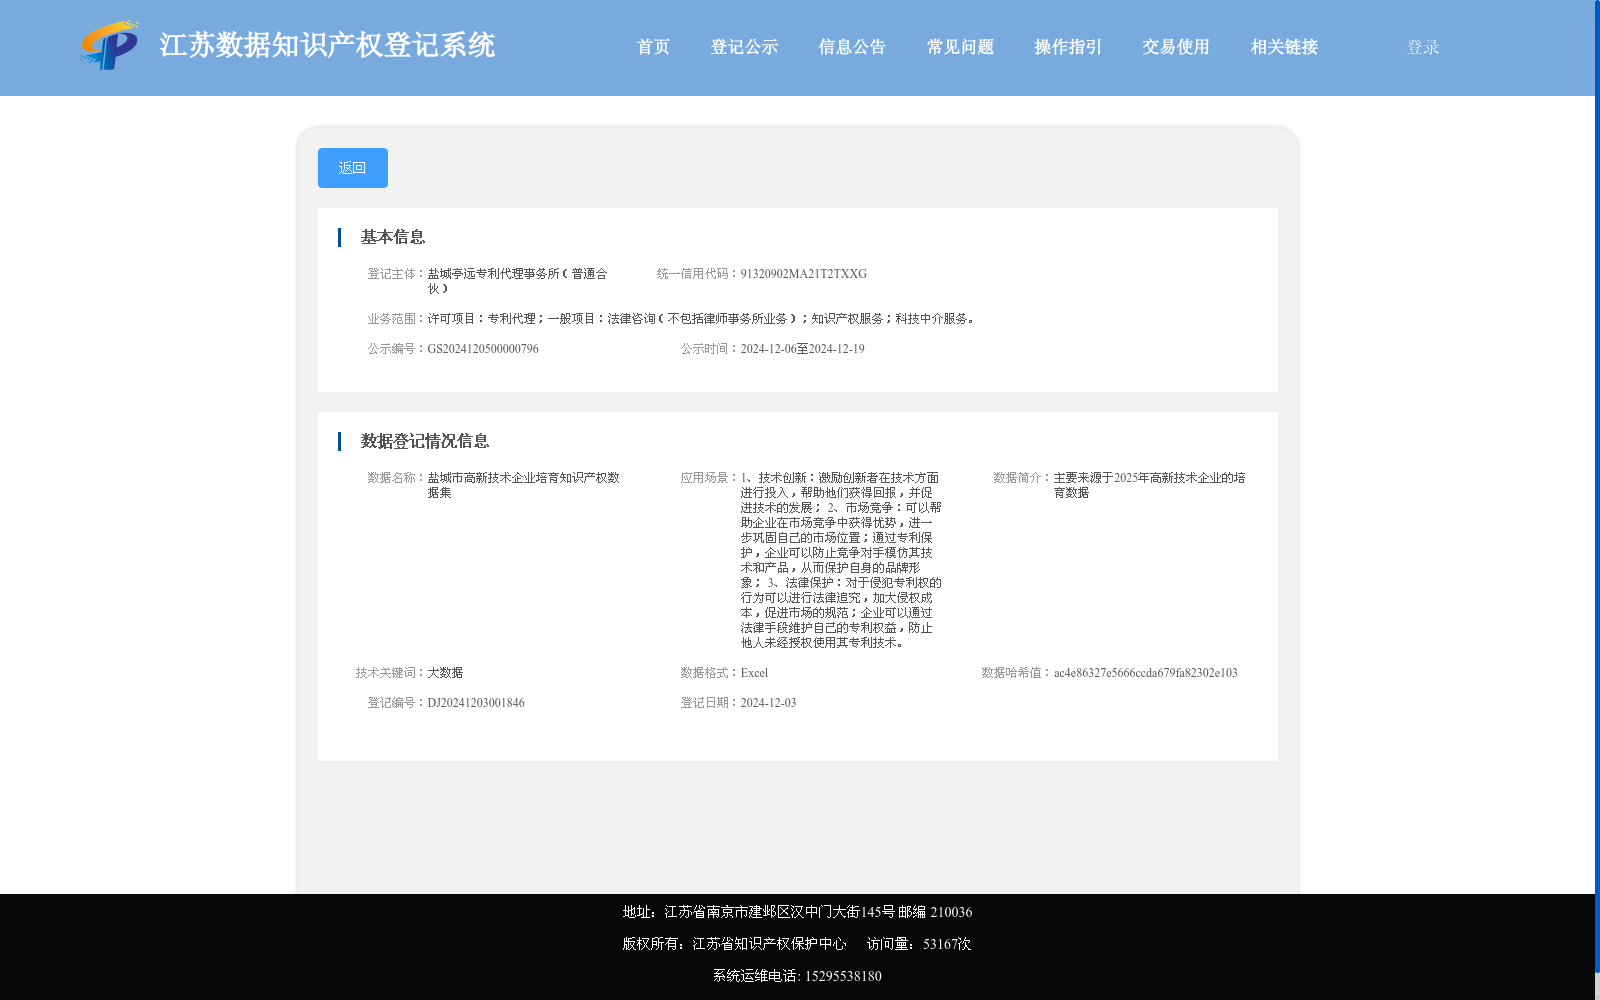
Task: Click the hash value ac4e86327e5666ccda679fa82302e103
Action: click(1145, 673)
